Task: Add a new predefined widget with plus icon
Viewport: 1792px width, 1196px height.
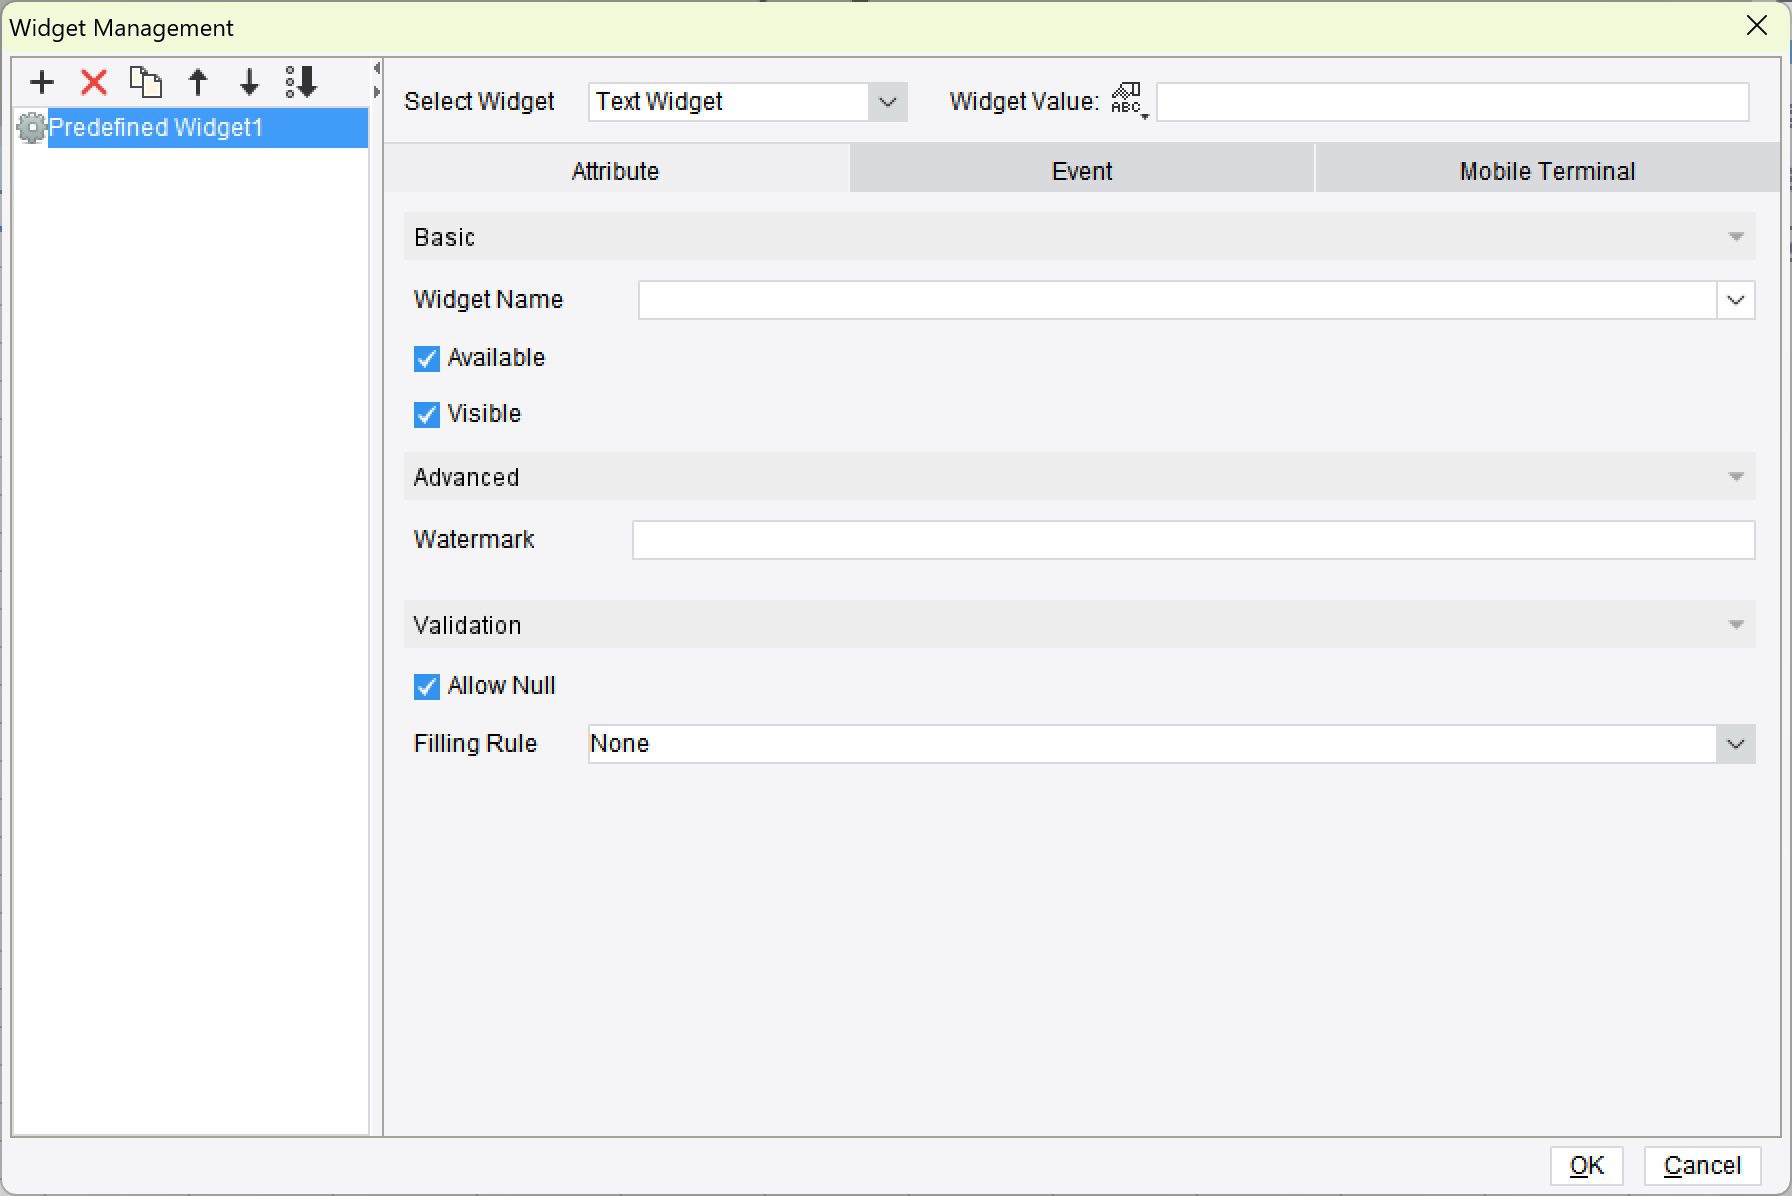Action: 42,82
